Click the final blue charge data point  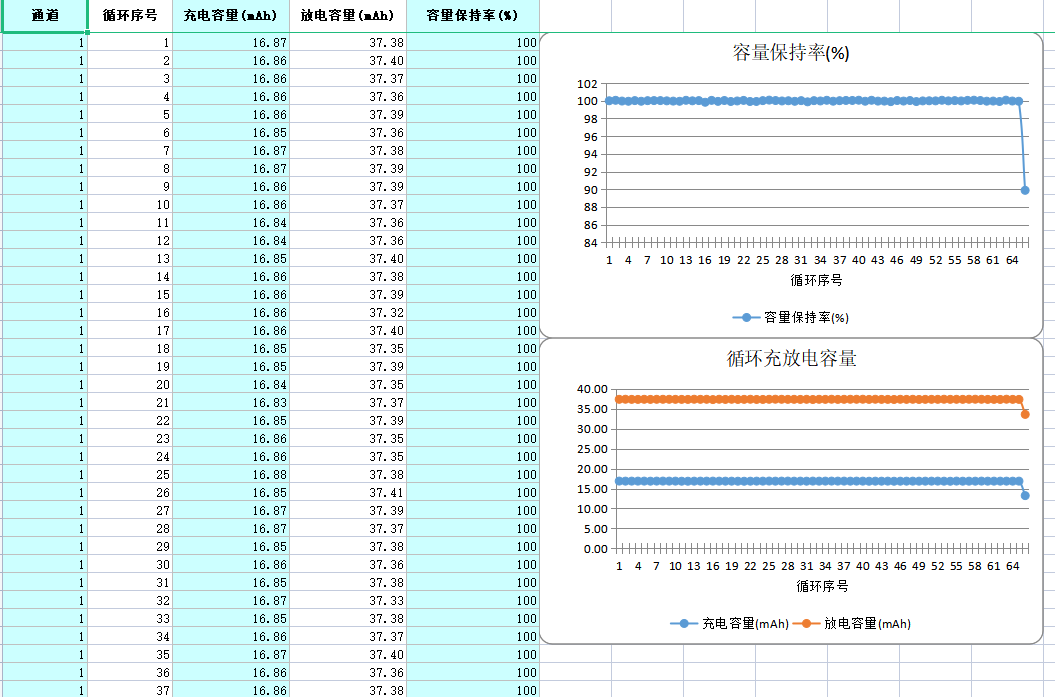(x=1025, y=496)
